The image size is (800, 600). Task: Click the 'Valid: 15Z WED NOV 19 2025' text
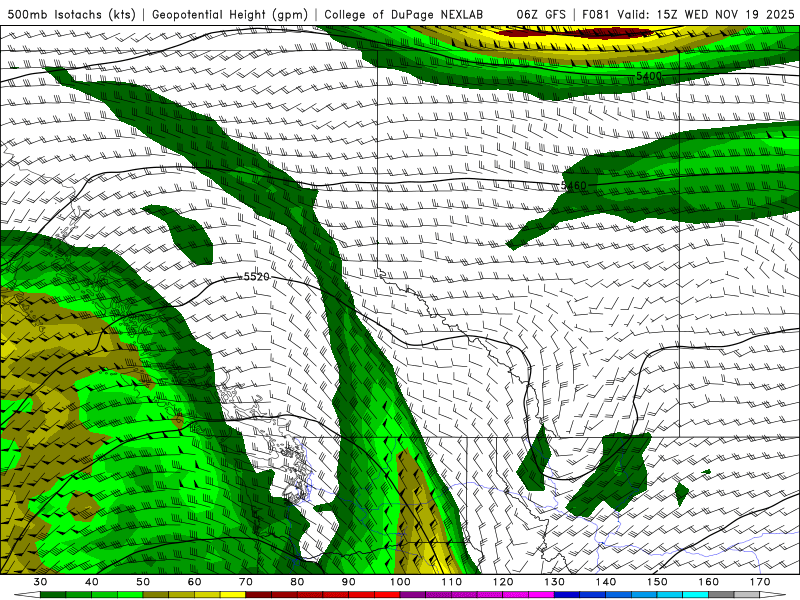tap(706, 14)
